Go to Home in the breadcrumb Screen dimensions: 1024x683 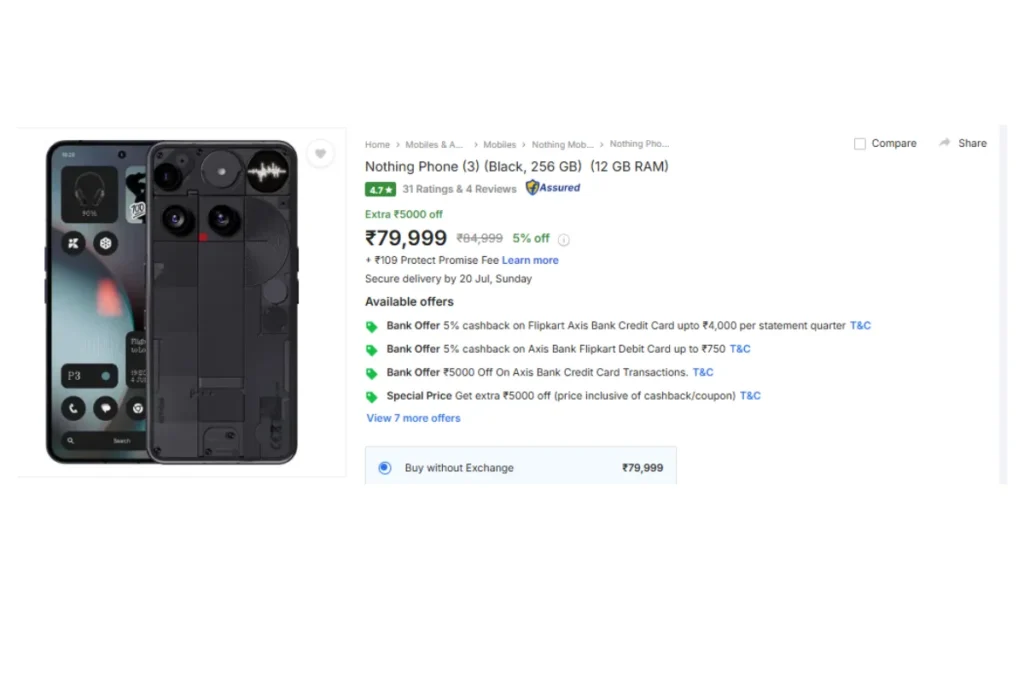(377, 145)
